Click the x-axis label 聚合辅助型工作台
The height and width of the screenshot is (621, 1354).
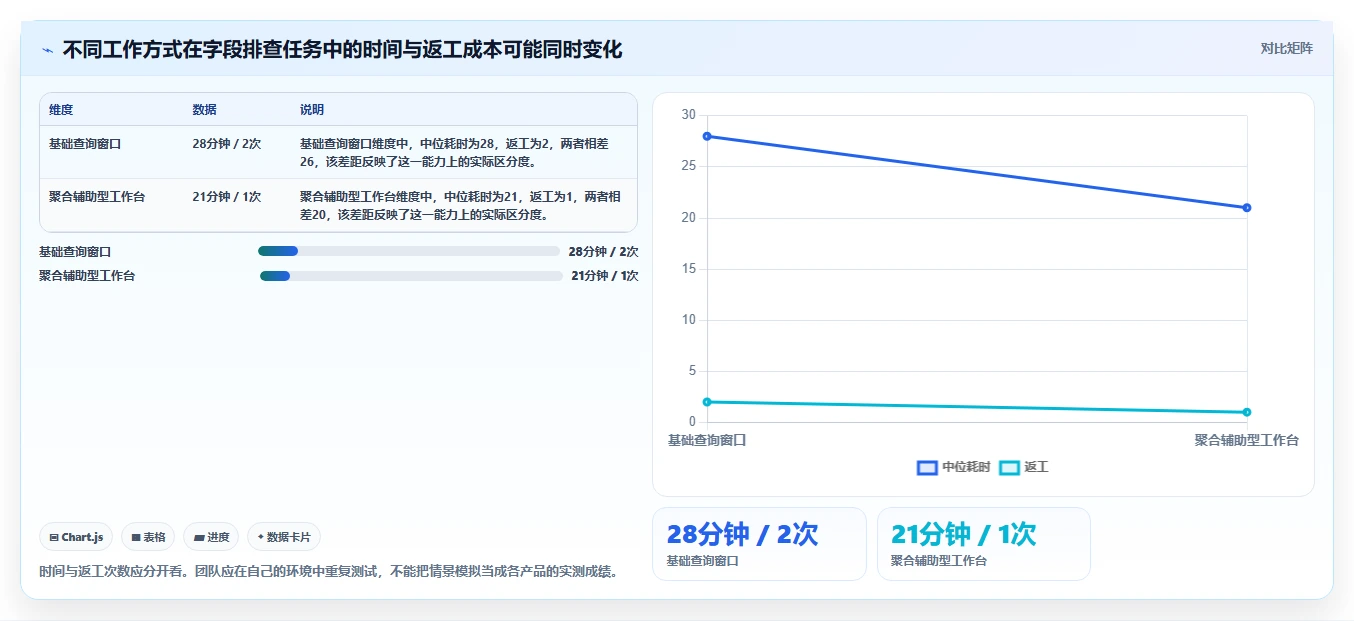pos(1246,440)
